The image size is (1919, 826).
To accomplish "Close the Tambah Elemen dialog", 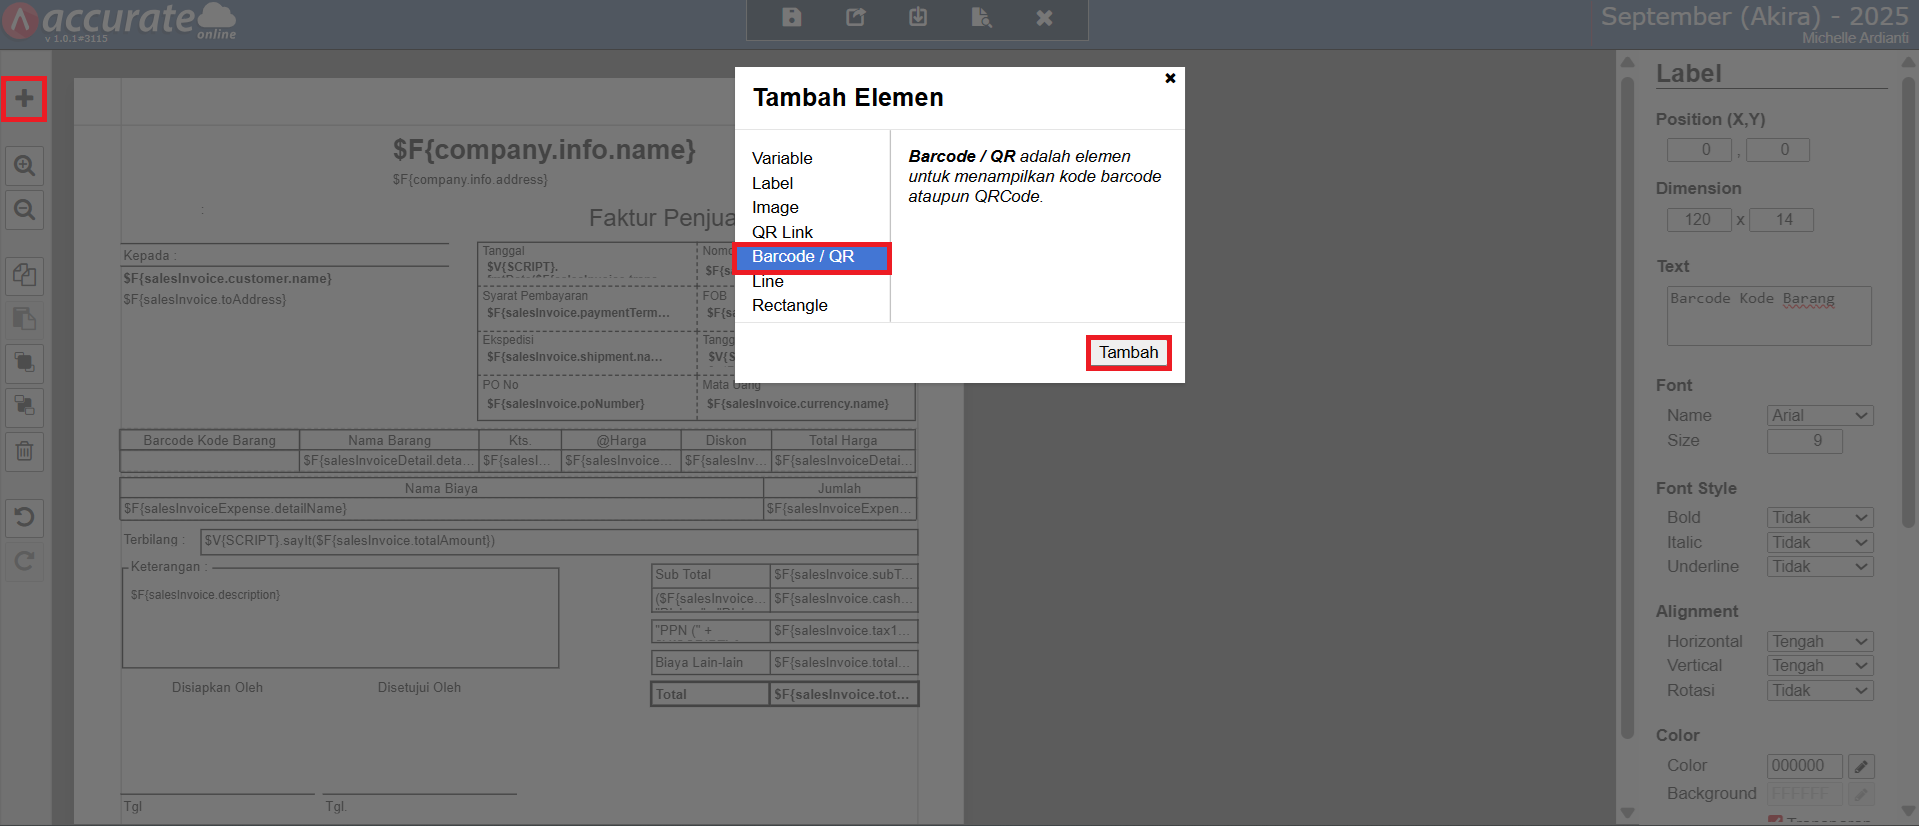I will 1170,78.
